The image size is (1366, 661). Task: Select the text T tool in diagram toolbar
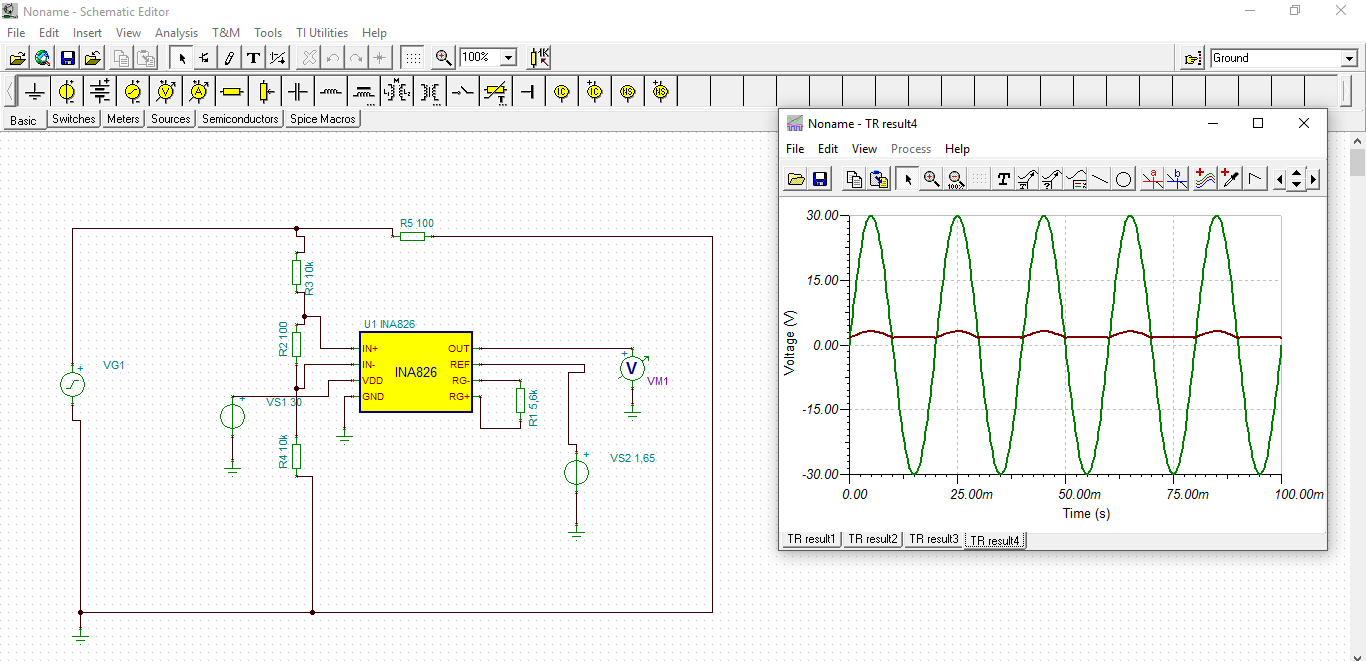1003,179
